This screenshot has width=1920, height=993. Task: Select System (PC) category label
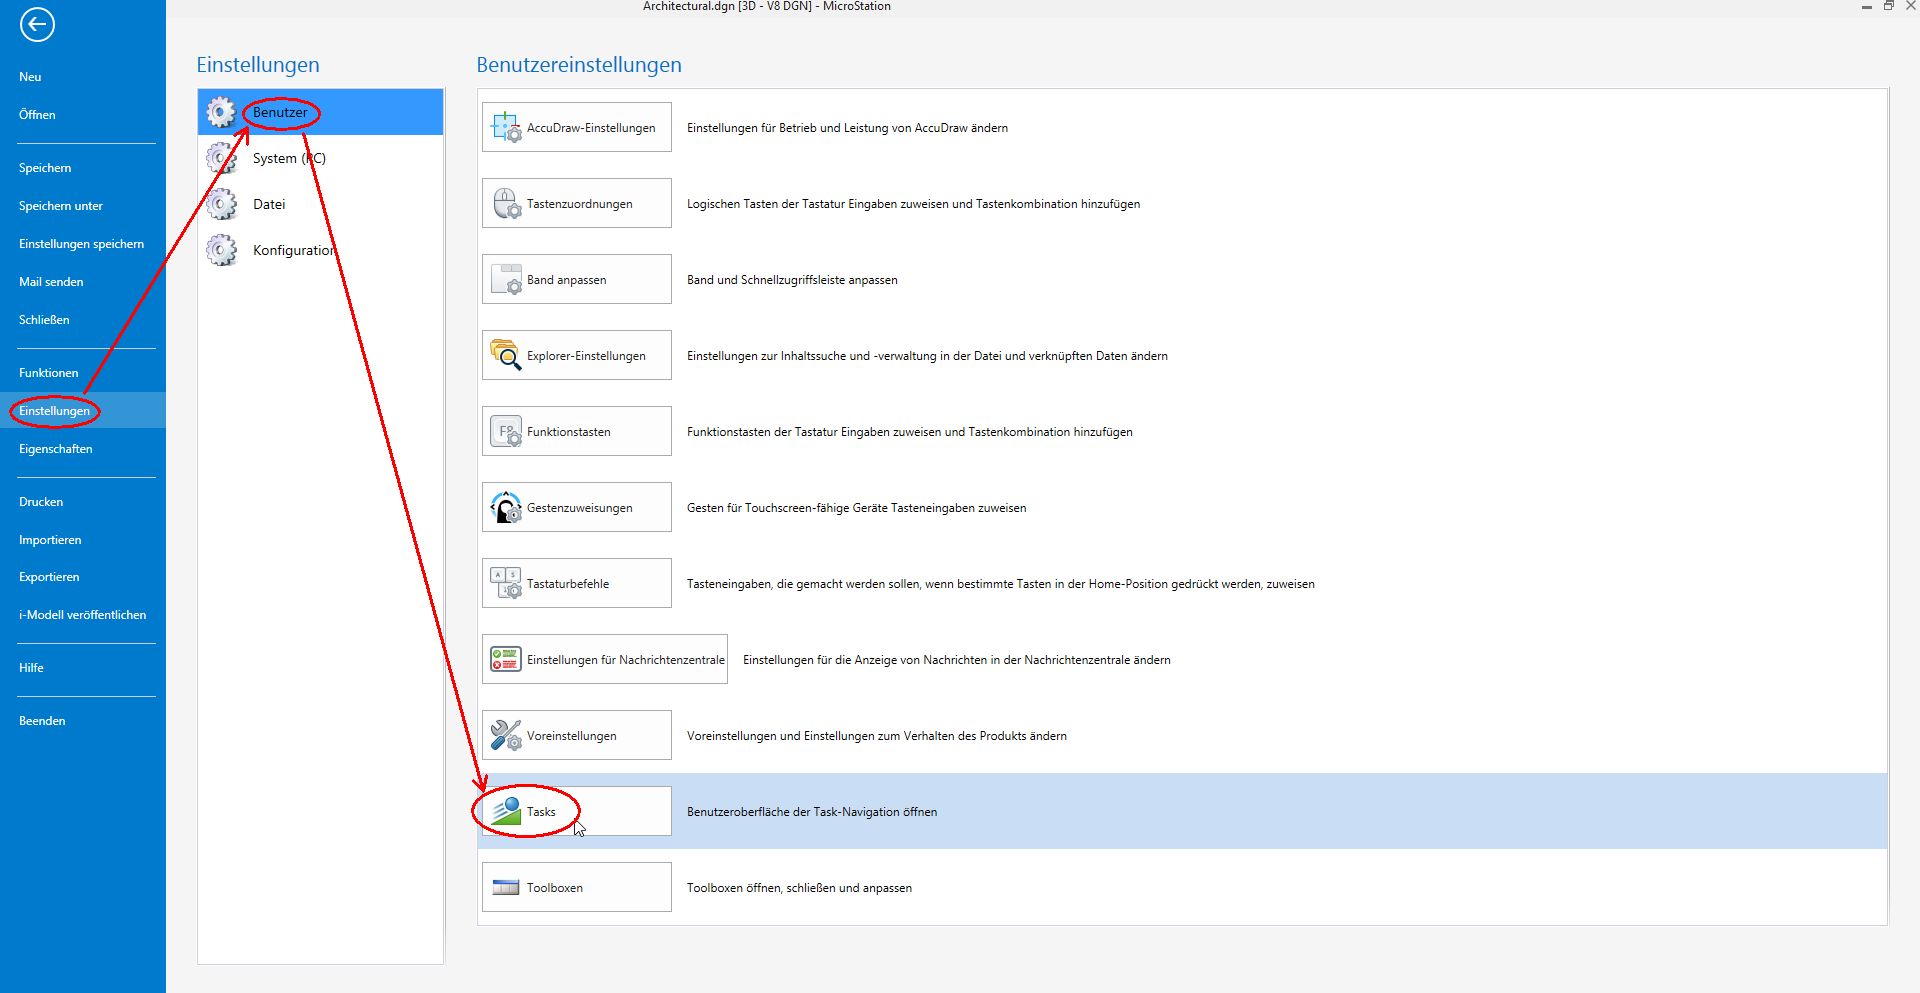tap(289, 158)
